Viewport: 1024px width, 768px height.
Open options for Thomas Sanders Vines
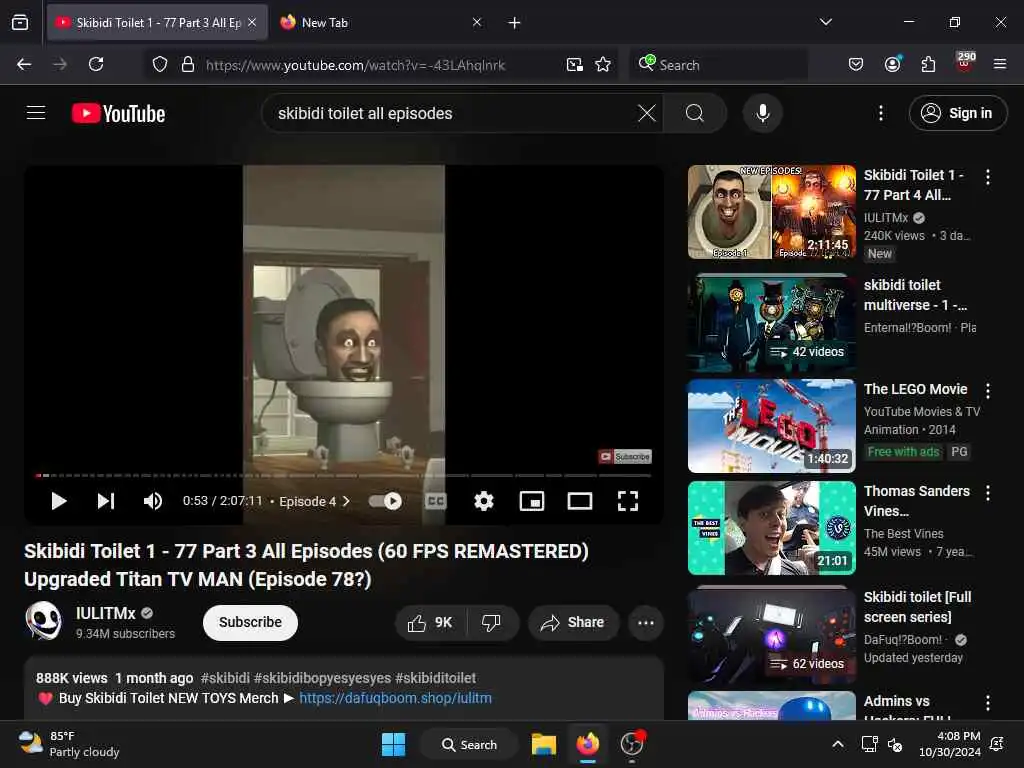(x=987, y=493)
